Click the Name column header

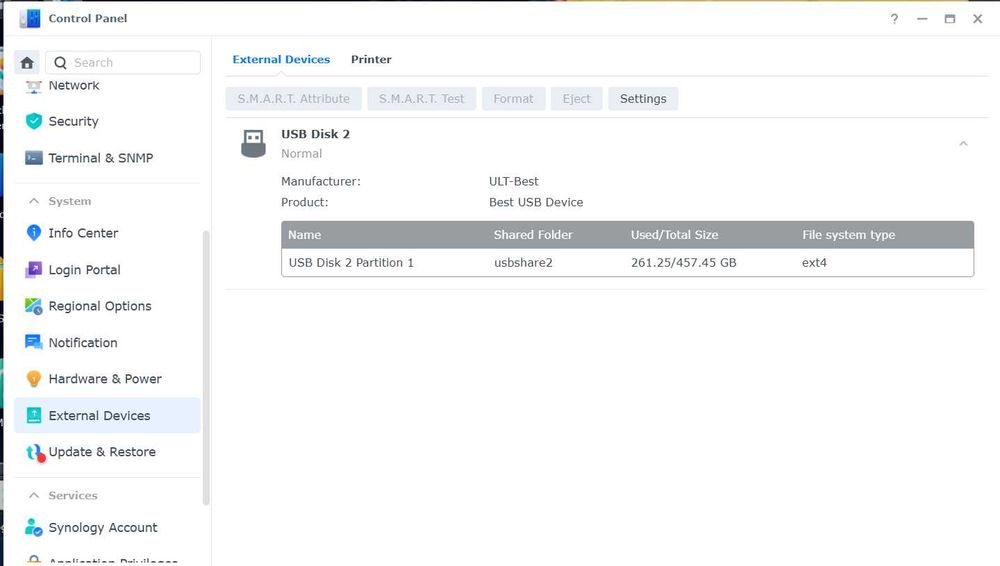point(304,235)
